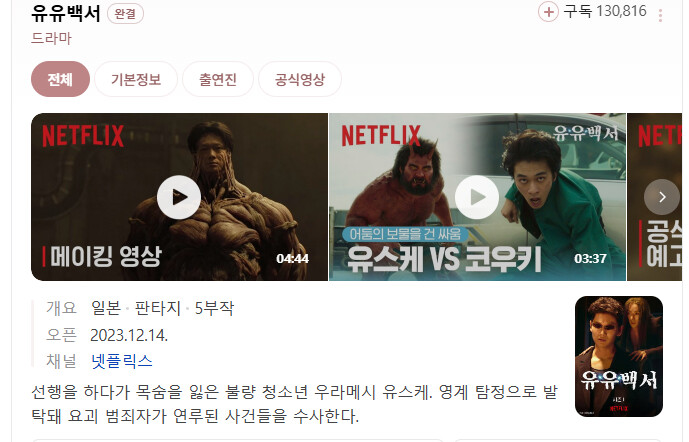
Task: Select the 전체 tab
Action: click(x=60, y=80)
